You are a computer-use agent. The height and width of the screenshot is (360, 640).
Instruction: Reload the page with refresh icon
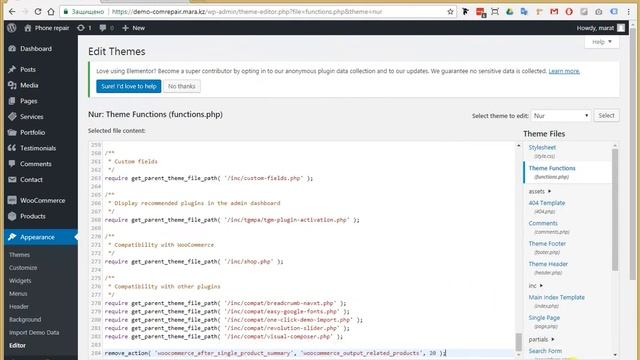pyautogui.click(x=38, y=11)
